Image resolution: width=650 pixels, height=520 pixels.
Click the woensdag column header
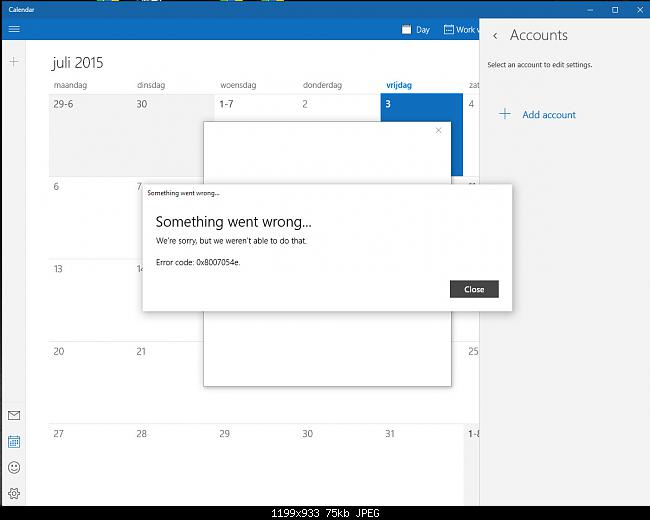(x=238, y=85)
